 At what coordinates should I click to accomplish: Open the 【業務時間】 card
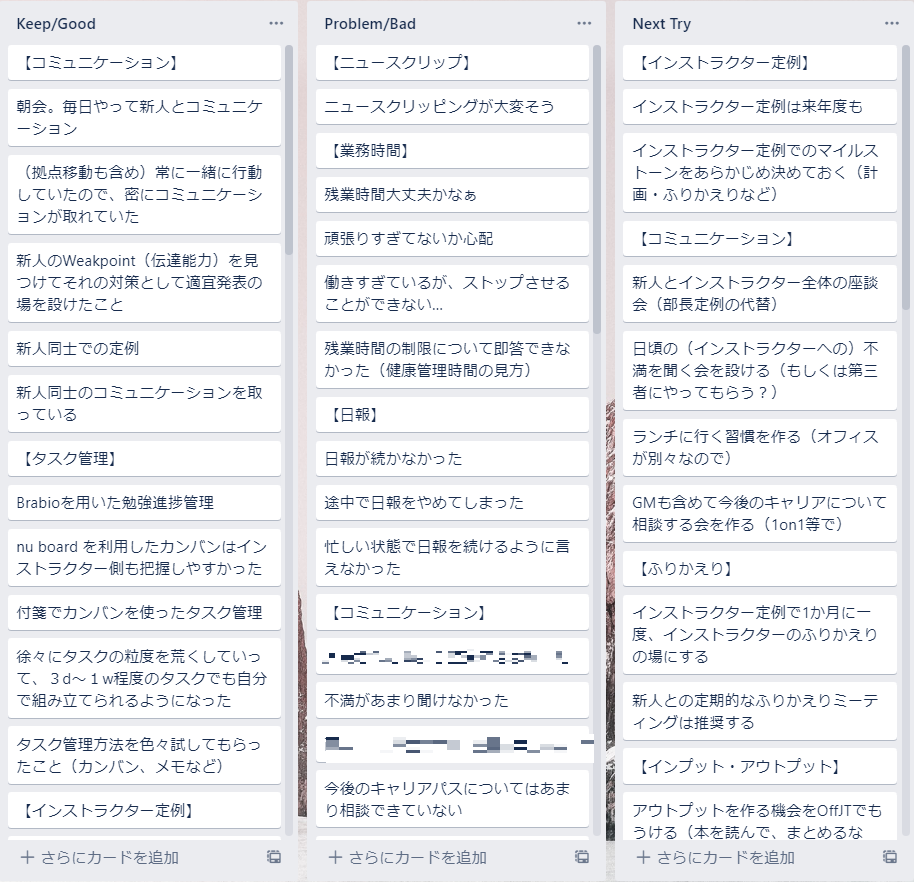(x=452, y=150)
